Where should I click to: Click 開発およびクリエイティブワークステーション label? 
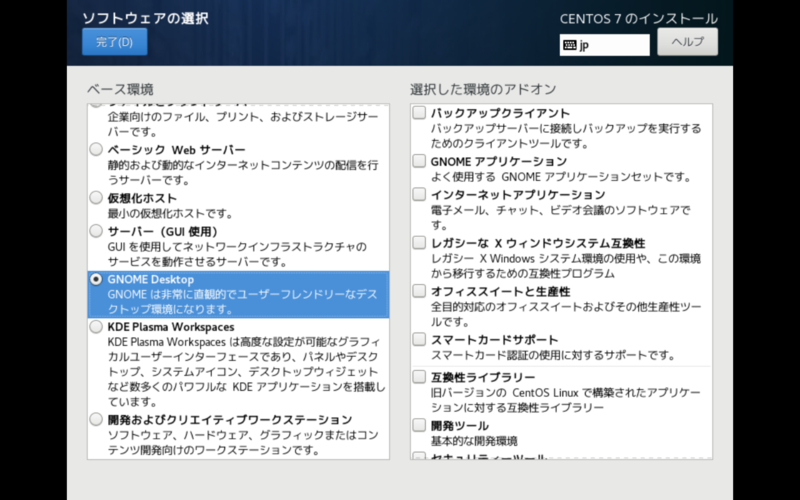(230, 420)
